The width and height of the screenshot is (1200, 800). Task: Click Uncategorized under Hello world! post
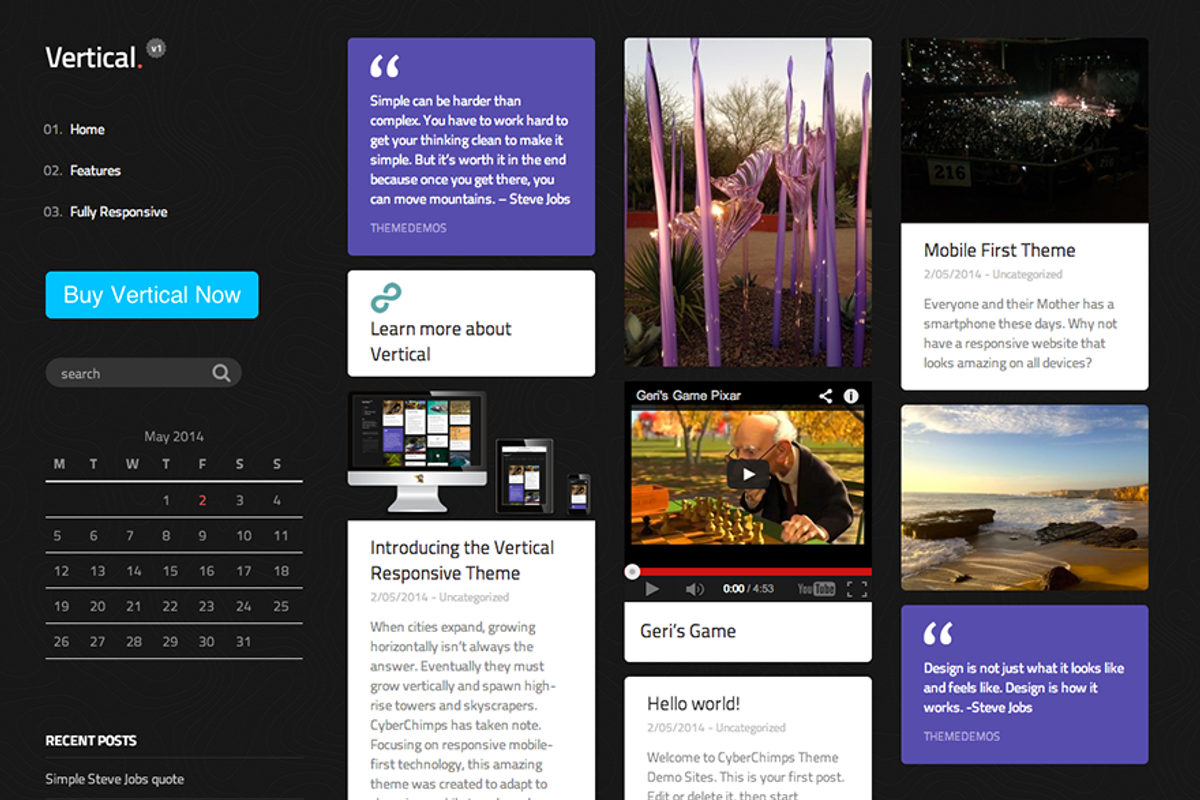point(751,728)
